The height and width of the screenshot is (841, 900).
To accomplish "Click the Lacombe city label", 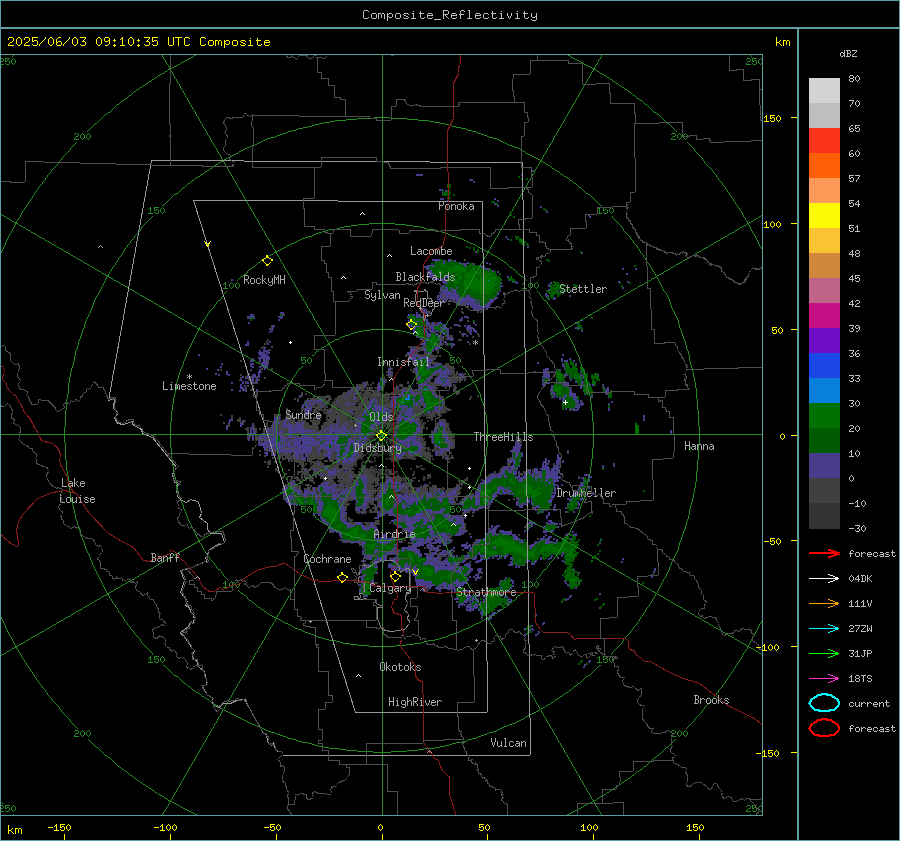I will [431, 251].
